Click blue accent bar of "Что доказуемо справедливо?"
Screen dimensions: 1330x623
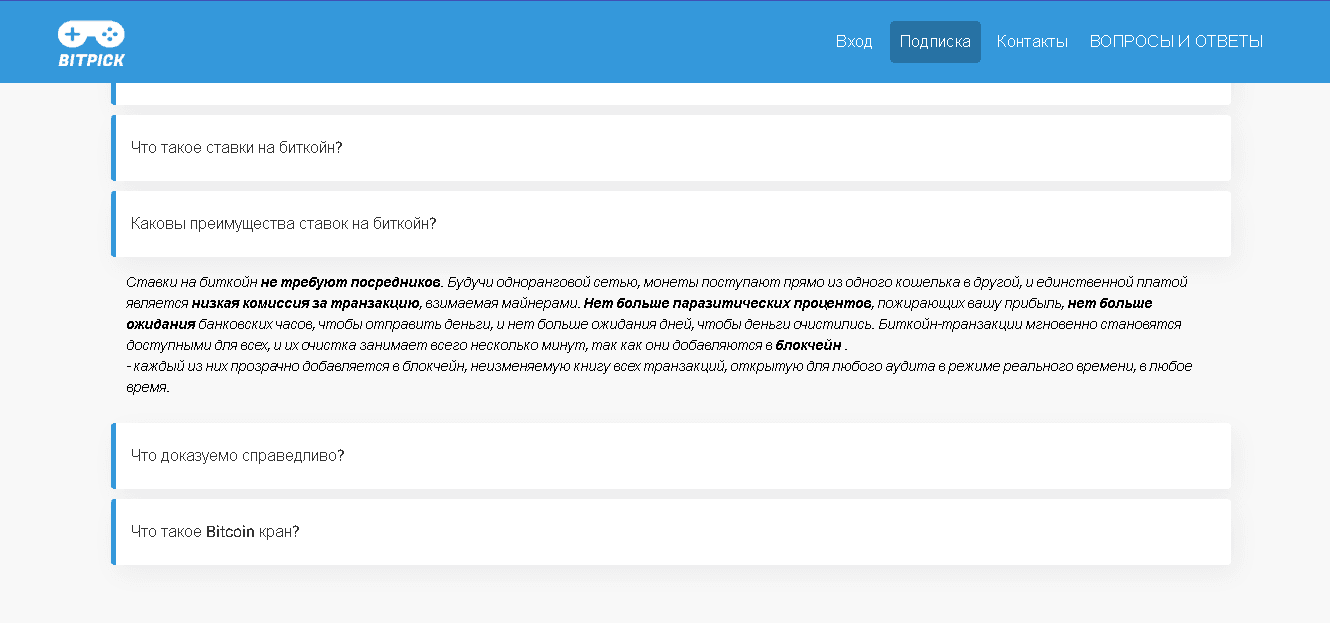(x=114, y=455)
